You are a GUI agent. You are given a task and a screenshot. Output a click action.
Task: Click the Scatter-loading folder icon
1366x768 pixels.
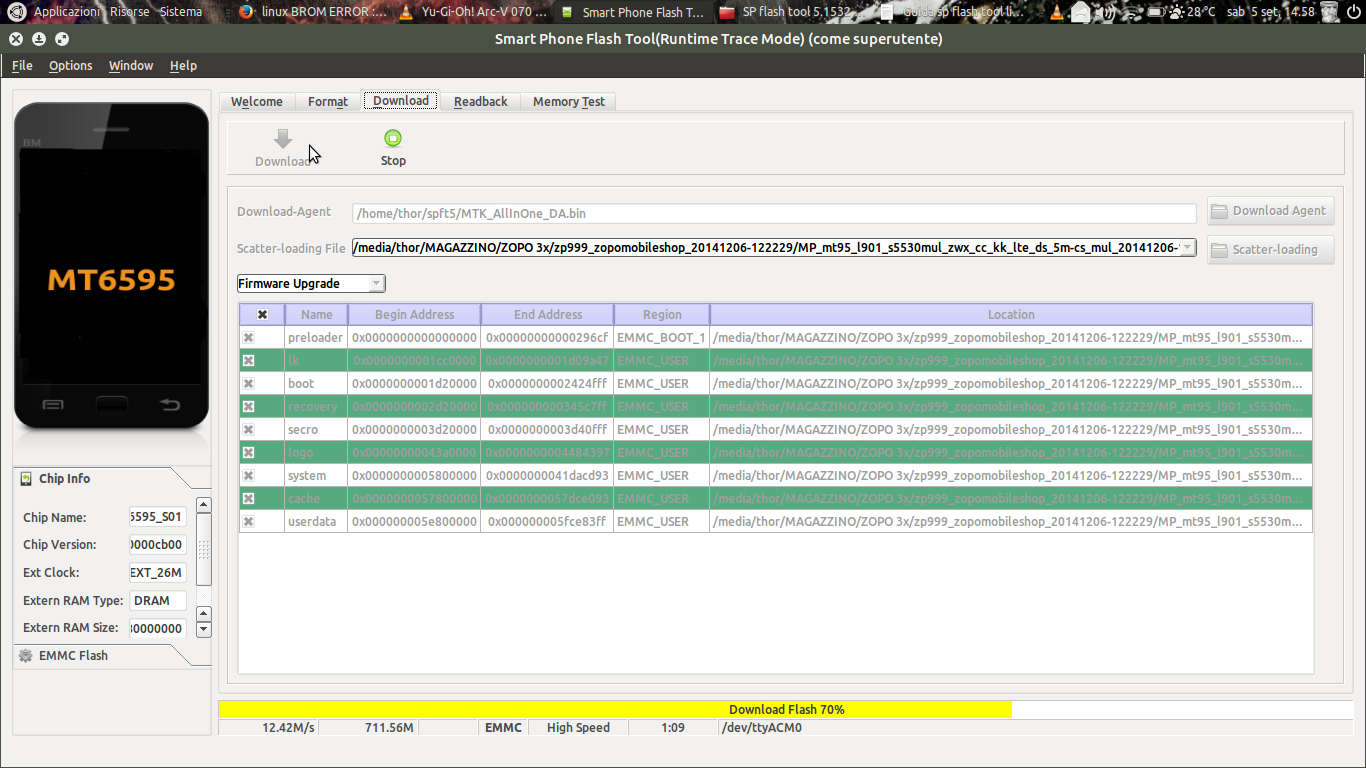[1219, 250]
